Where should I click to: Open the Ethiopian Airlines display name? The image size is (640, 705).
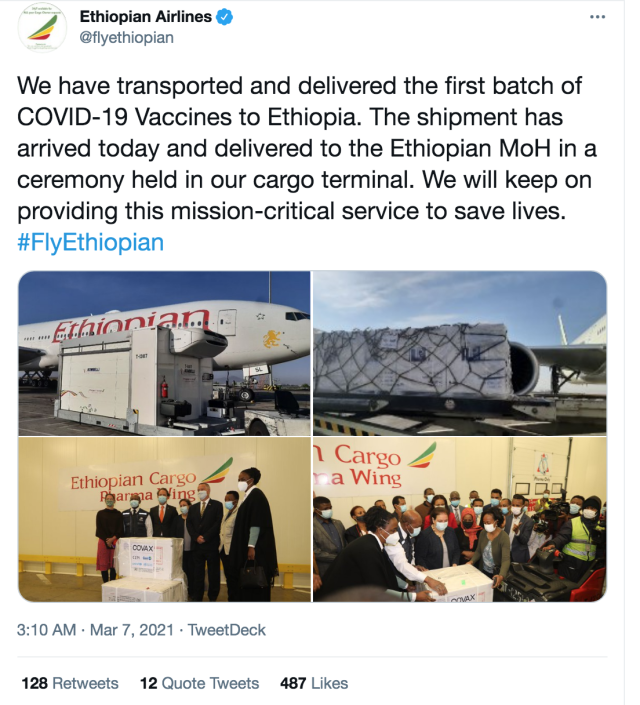[145, 17]
